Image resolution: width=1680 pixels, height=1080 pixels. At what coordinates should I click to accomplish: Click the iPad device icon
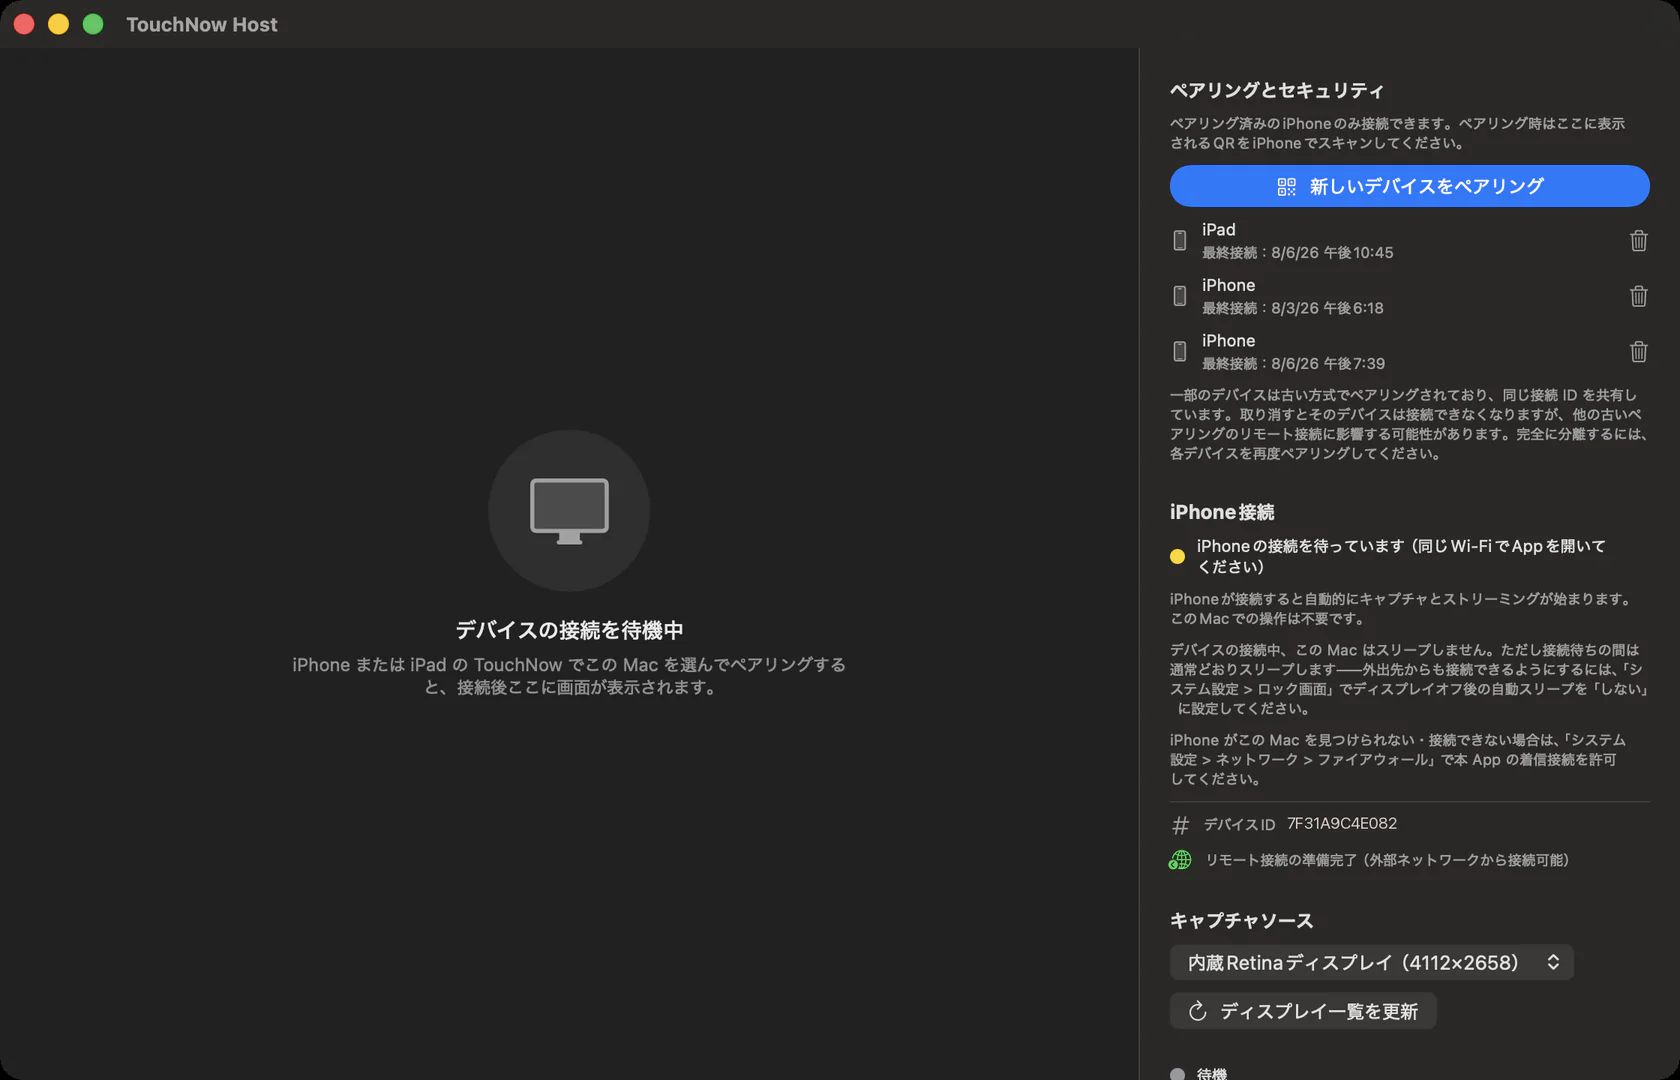pos(1180,241)
